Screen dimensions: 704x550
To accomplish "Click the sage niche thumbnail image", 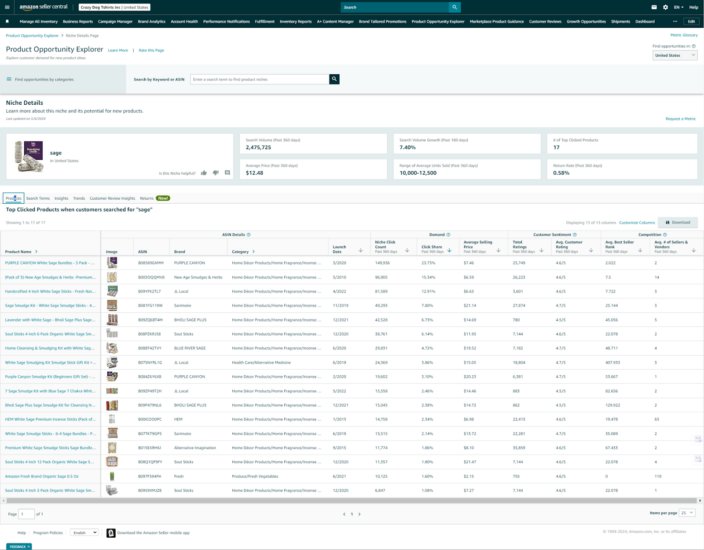I will click(29, 156).
